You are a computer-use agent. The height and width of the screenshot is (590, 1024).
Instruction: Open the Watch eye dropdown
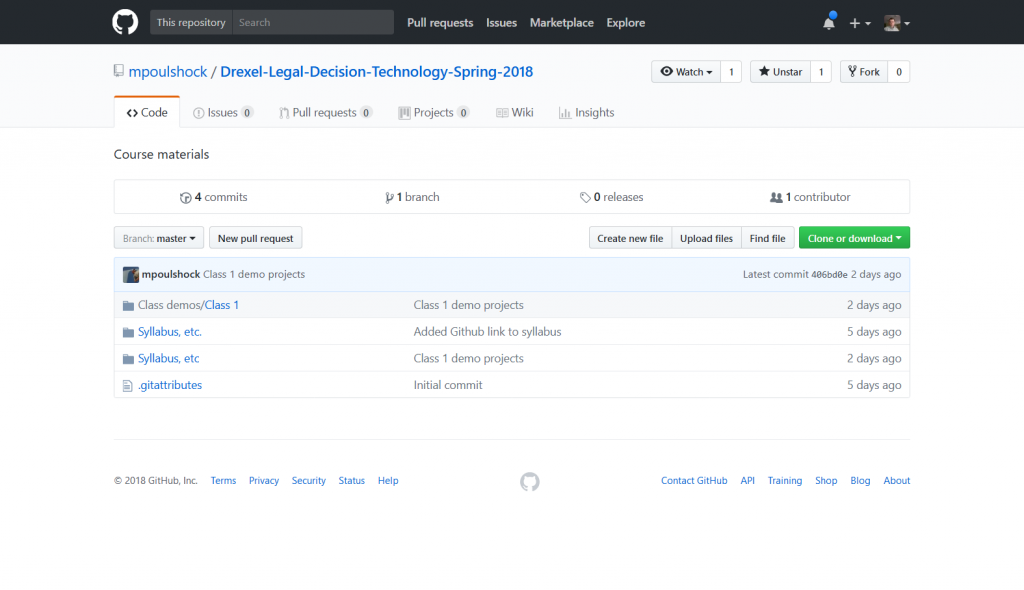[686, 72]
